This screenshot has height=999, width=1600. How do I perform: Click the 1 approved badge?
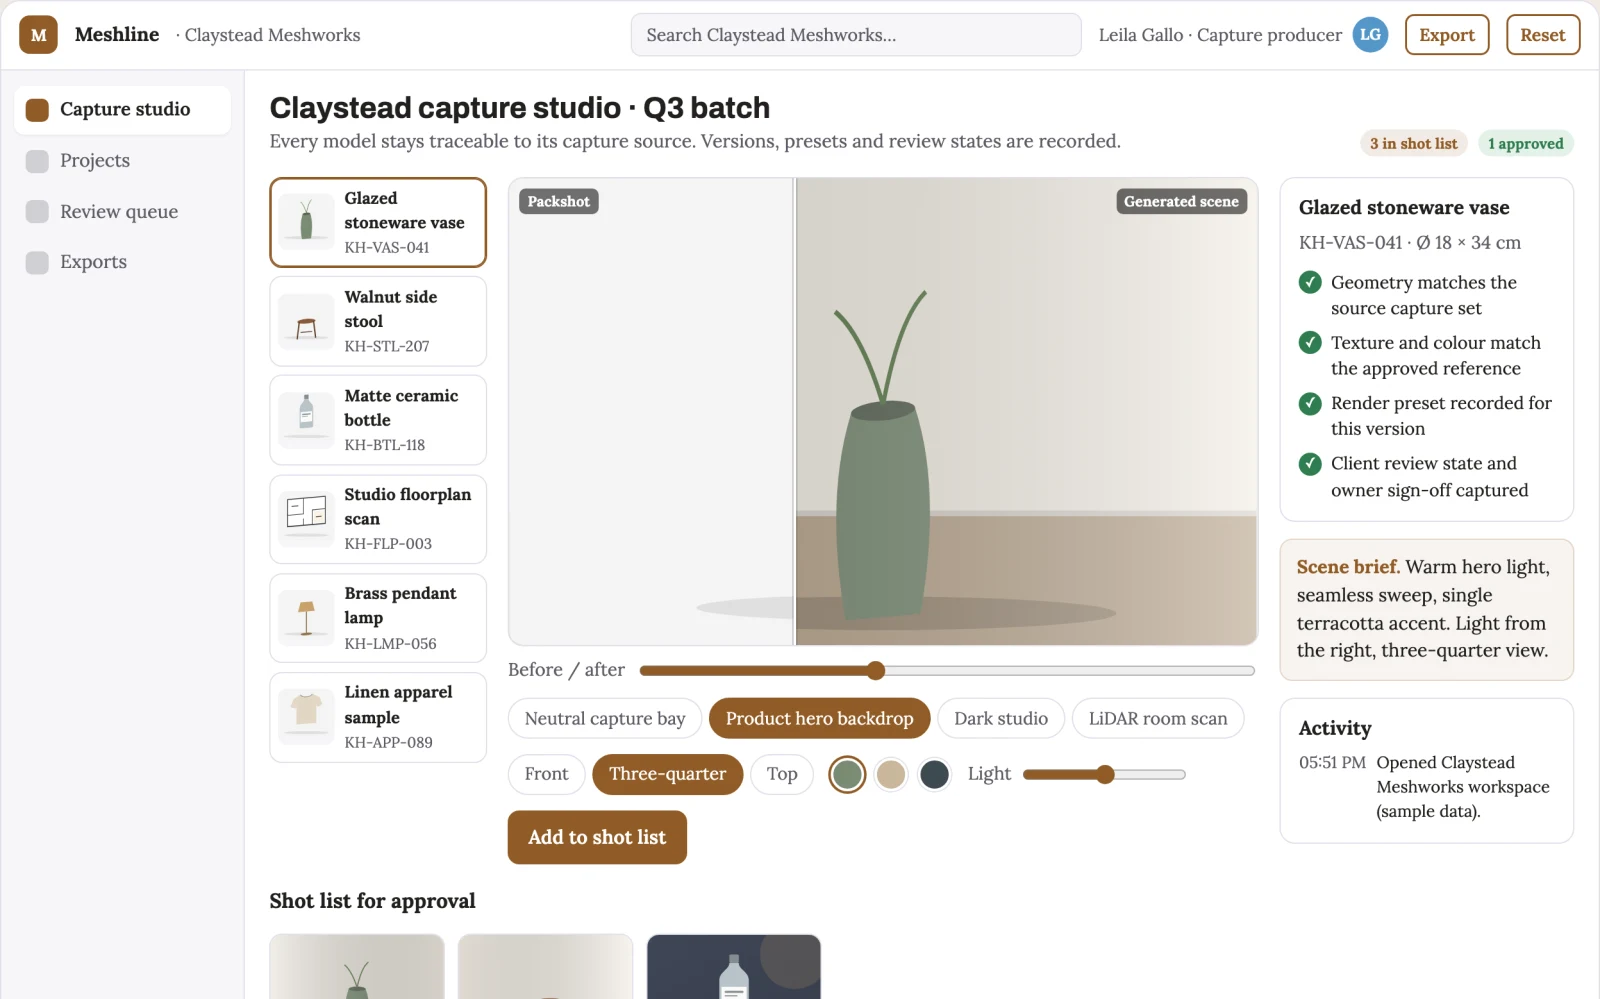pos(1525,144)
